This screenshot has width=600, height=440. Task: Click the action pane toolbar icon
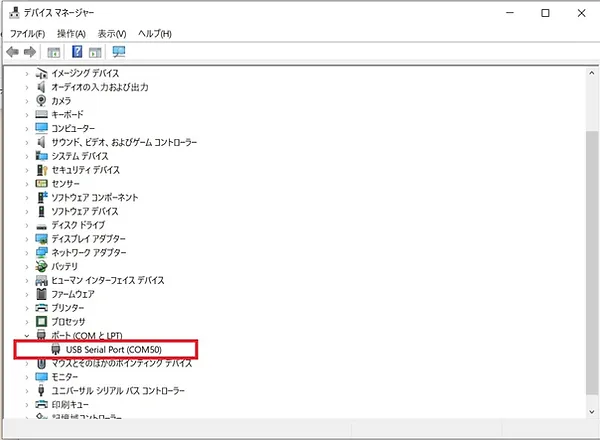tap(95, 52)
